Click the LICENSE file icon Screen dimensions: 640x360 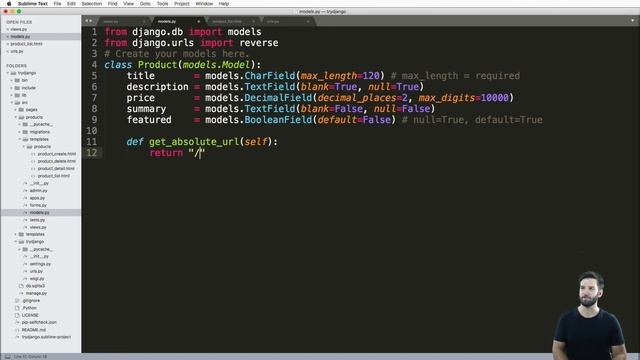pos(17,316)
